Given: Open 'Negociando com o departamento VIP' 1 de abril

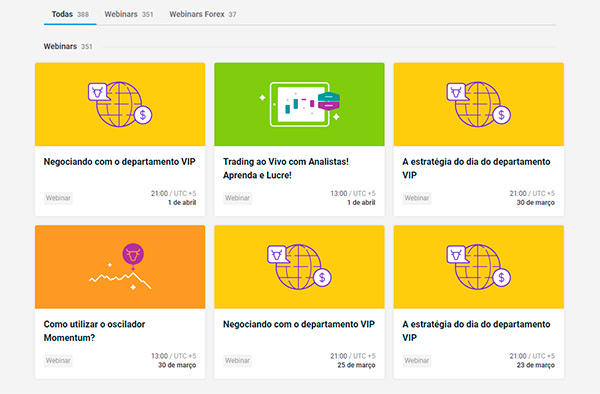Looking at the screenshot, I should point(119,162).
